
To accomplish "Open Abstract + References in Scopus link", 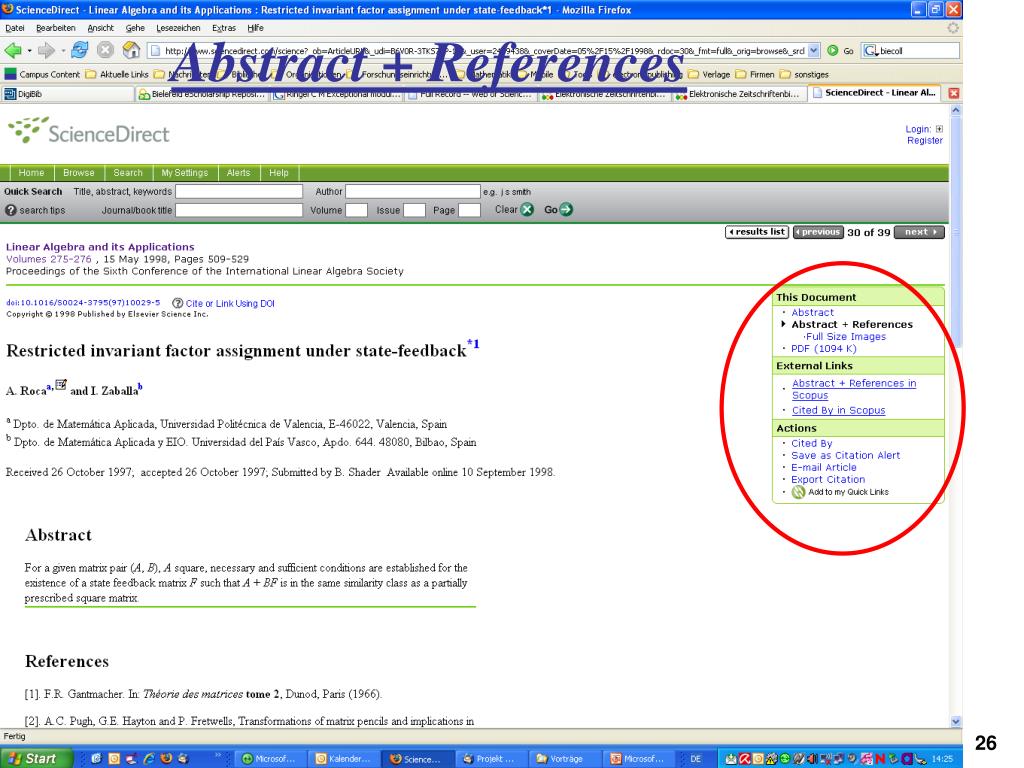I will [x=854, y=389].
